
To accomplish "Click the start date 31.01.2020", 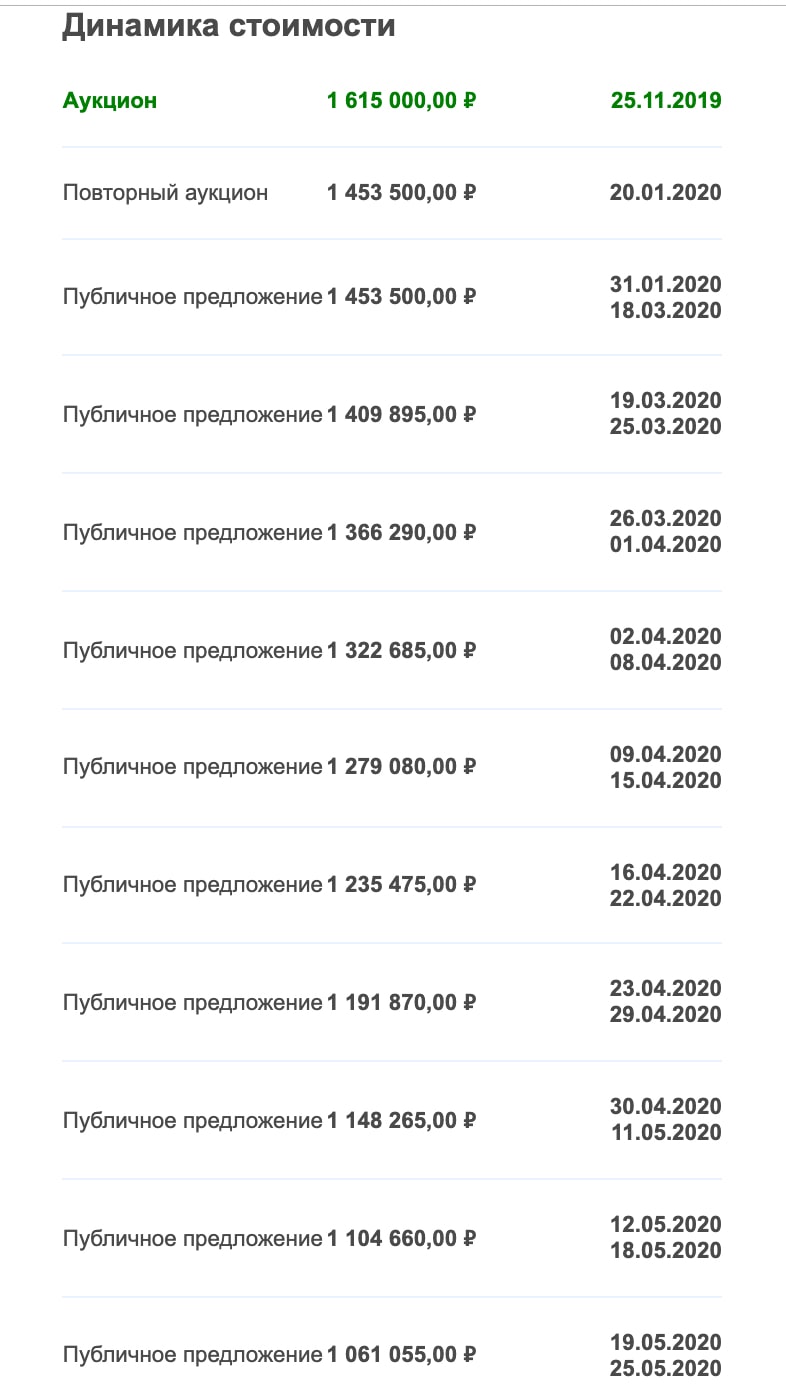I will pos(665,284).
